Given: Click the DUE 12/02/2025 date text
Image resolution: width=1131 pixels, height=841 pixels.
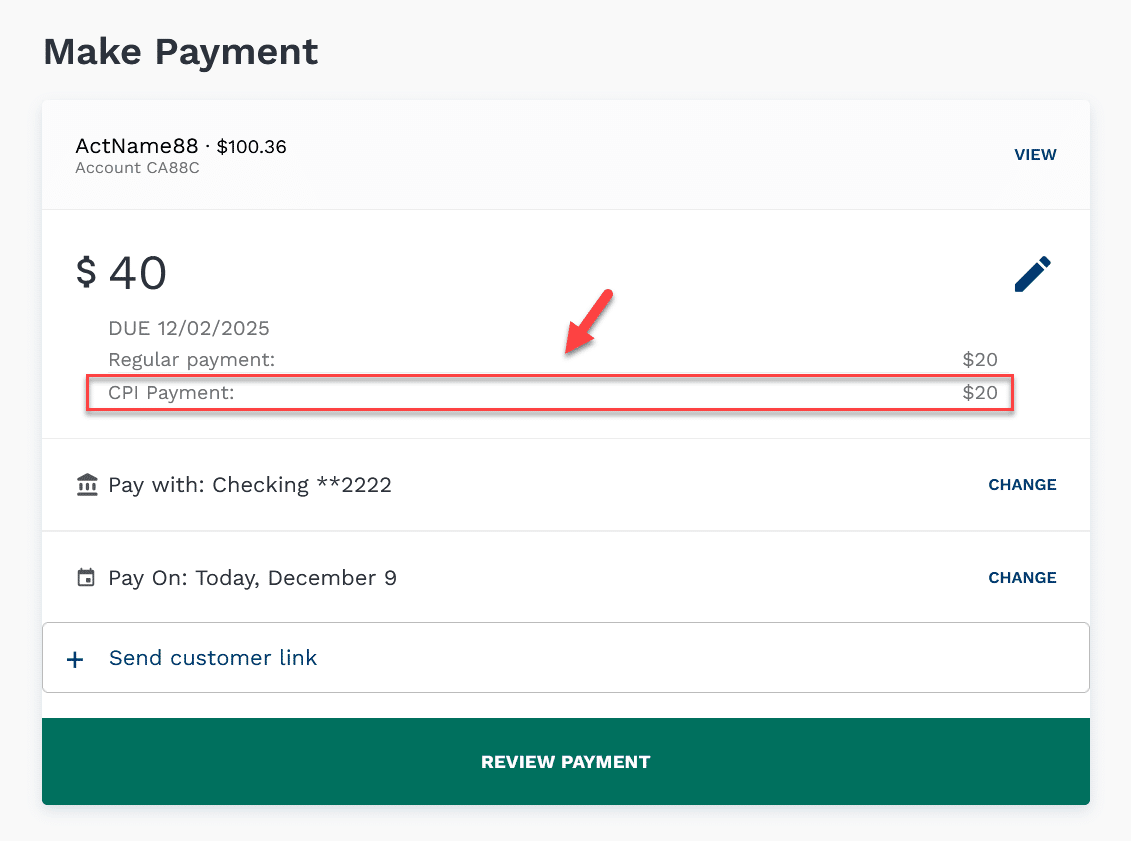Looking at the screenshot, I should pyautogui.click(x=189, y=328).
